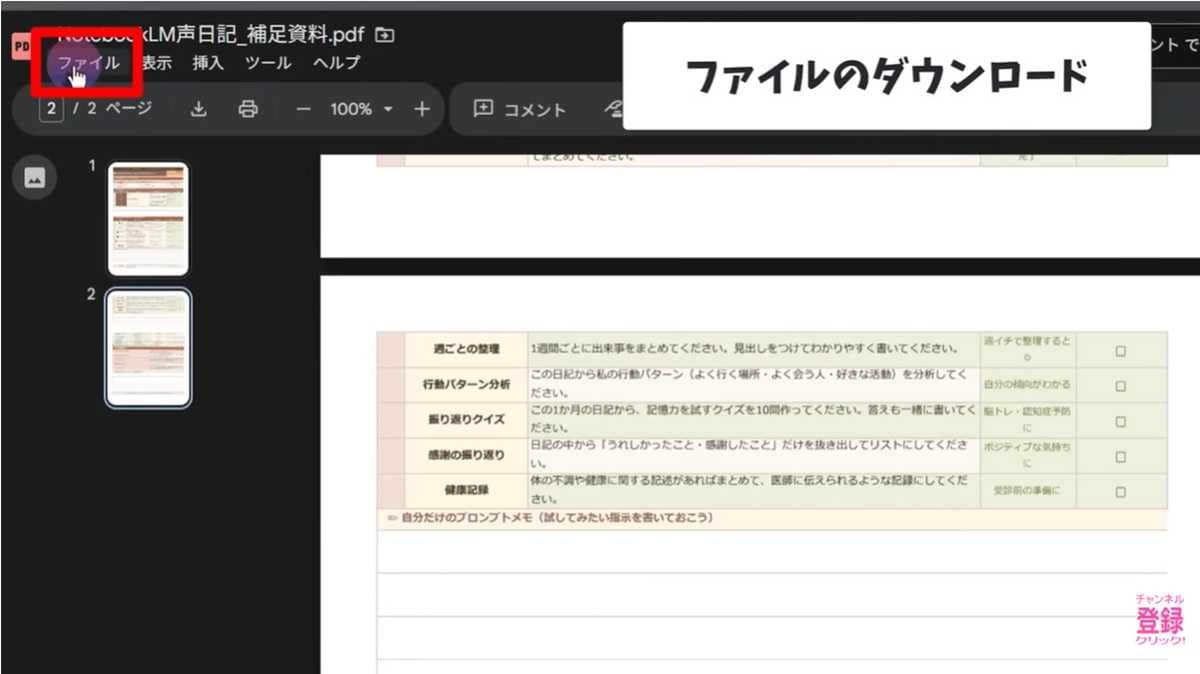The width and height of the screenshot is (1200, 674).
Task: Click the 2 ページ total page label
Action: click(x=120, y=109)
